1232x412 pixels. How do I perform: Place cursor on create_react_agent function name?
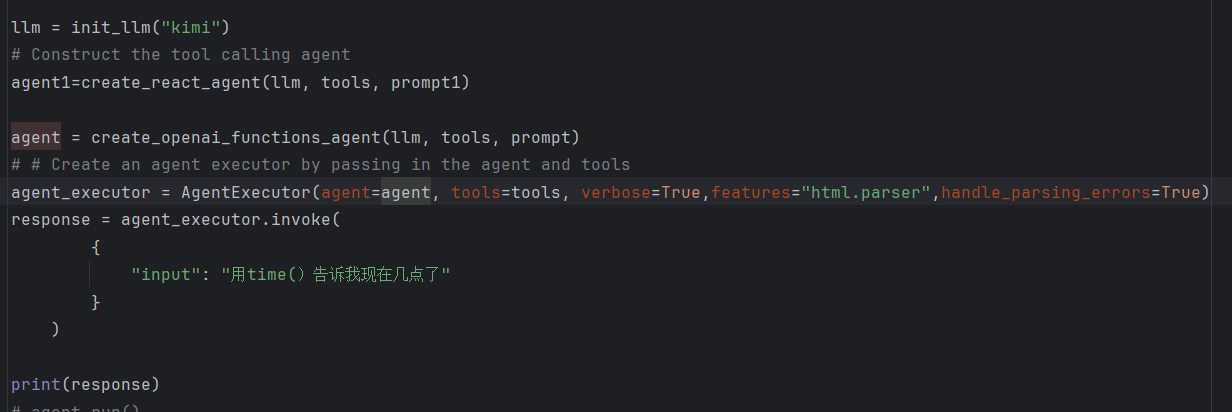click(171, 82)
